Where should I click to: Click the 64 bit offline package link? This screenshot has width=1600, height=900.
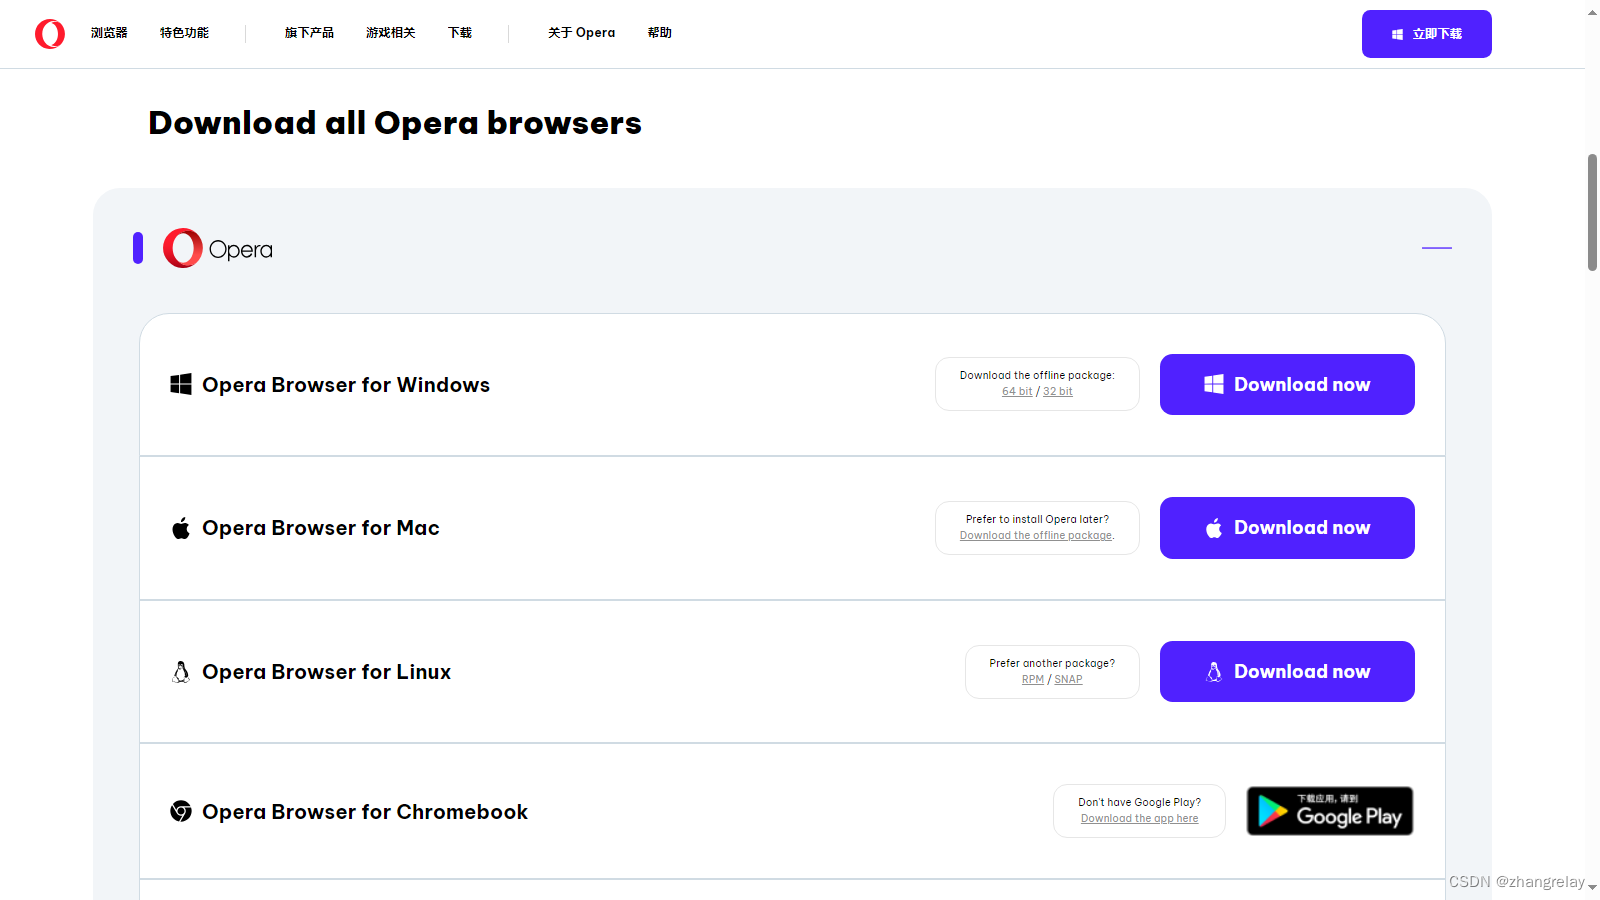[1017, 392]
